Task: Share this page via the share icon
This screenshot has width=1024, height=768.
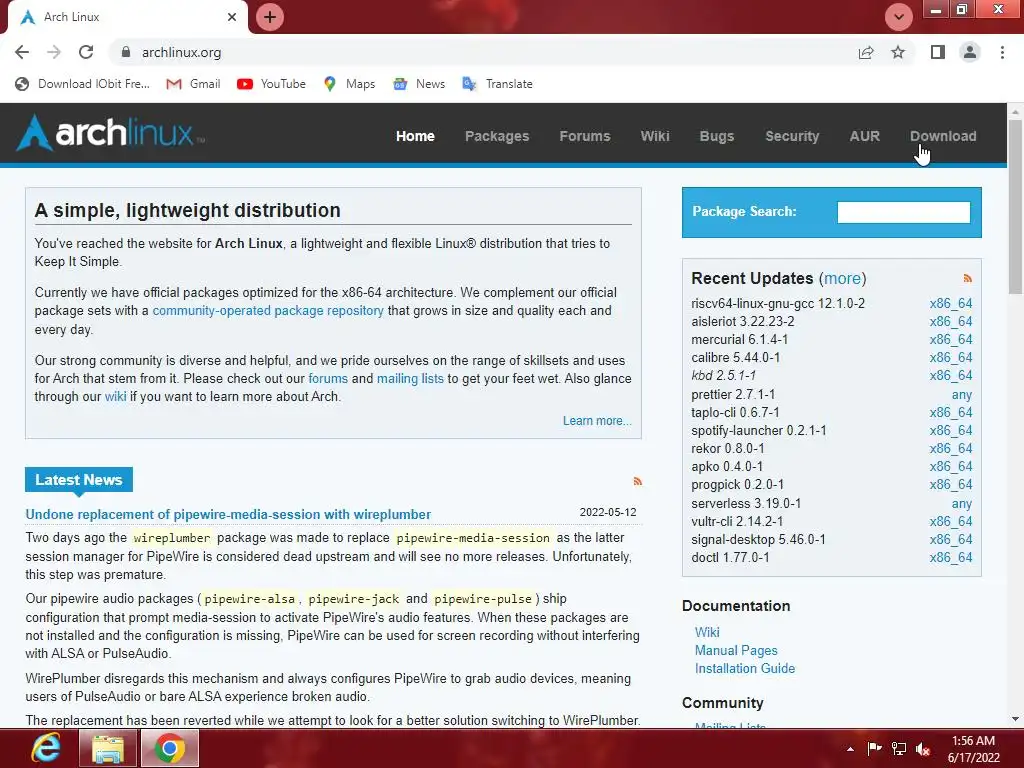Action: point(866,52)
